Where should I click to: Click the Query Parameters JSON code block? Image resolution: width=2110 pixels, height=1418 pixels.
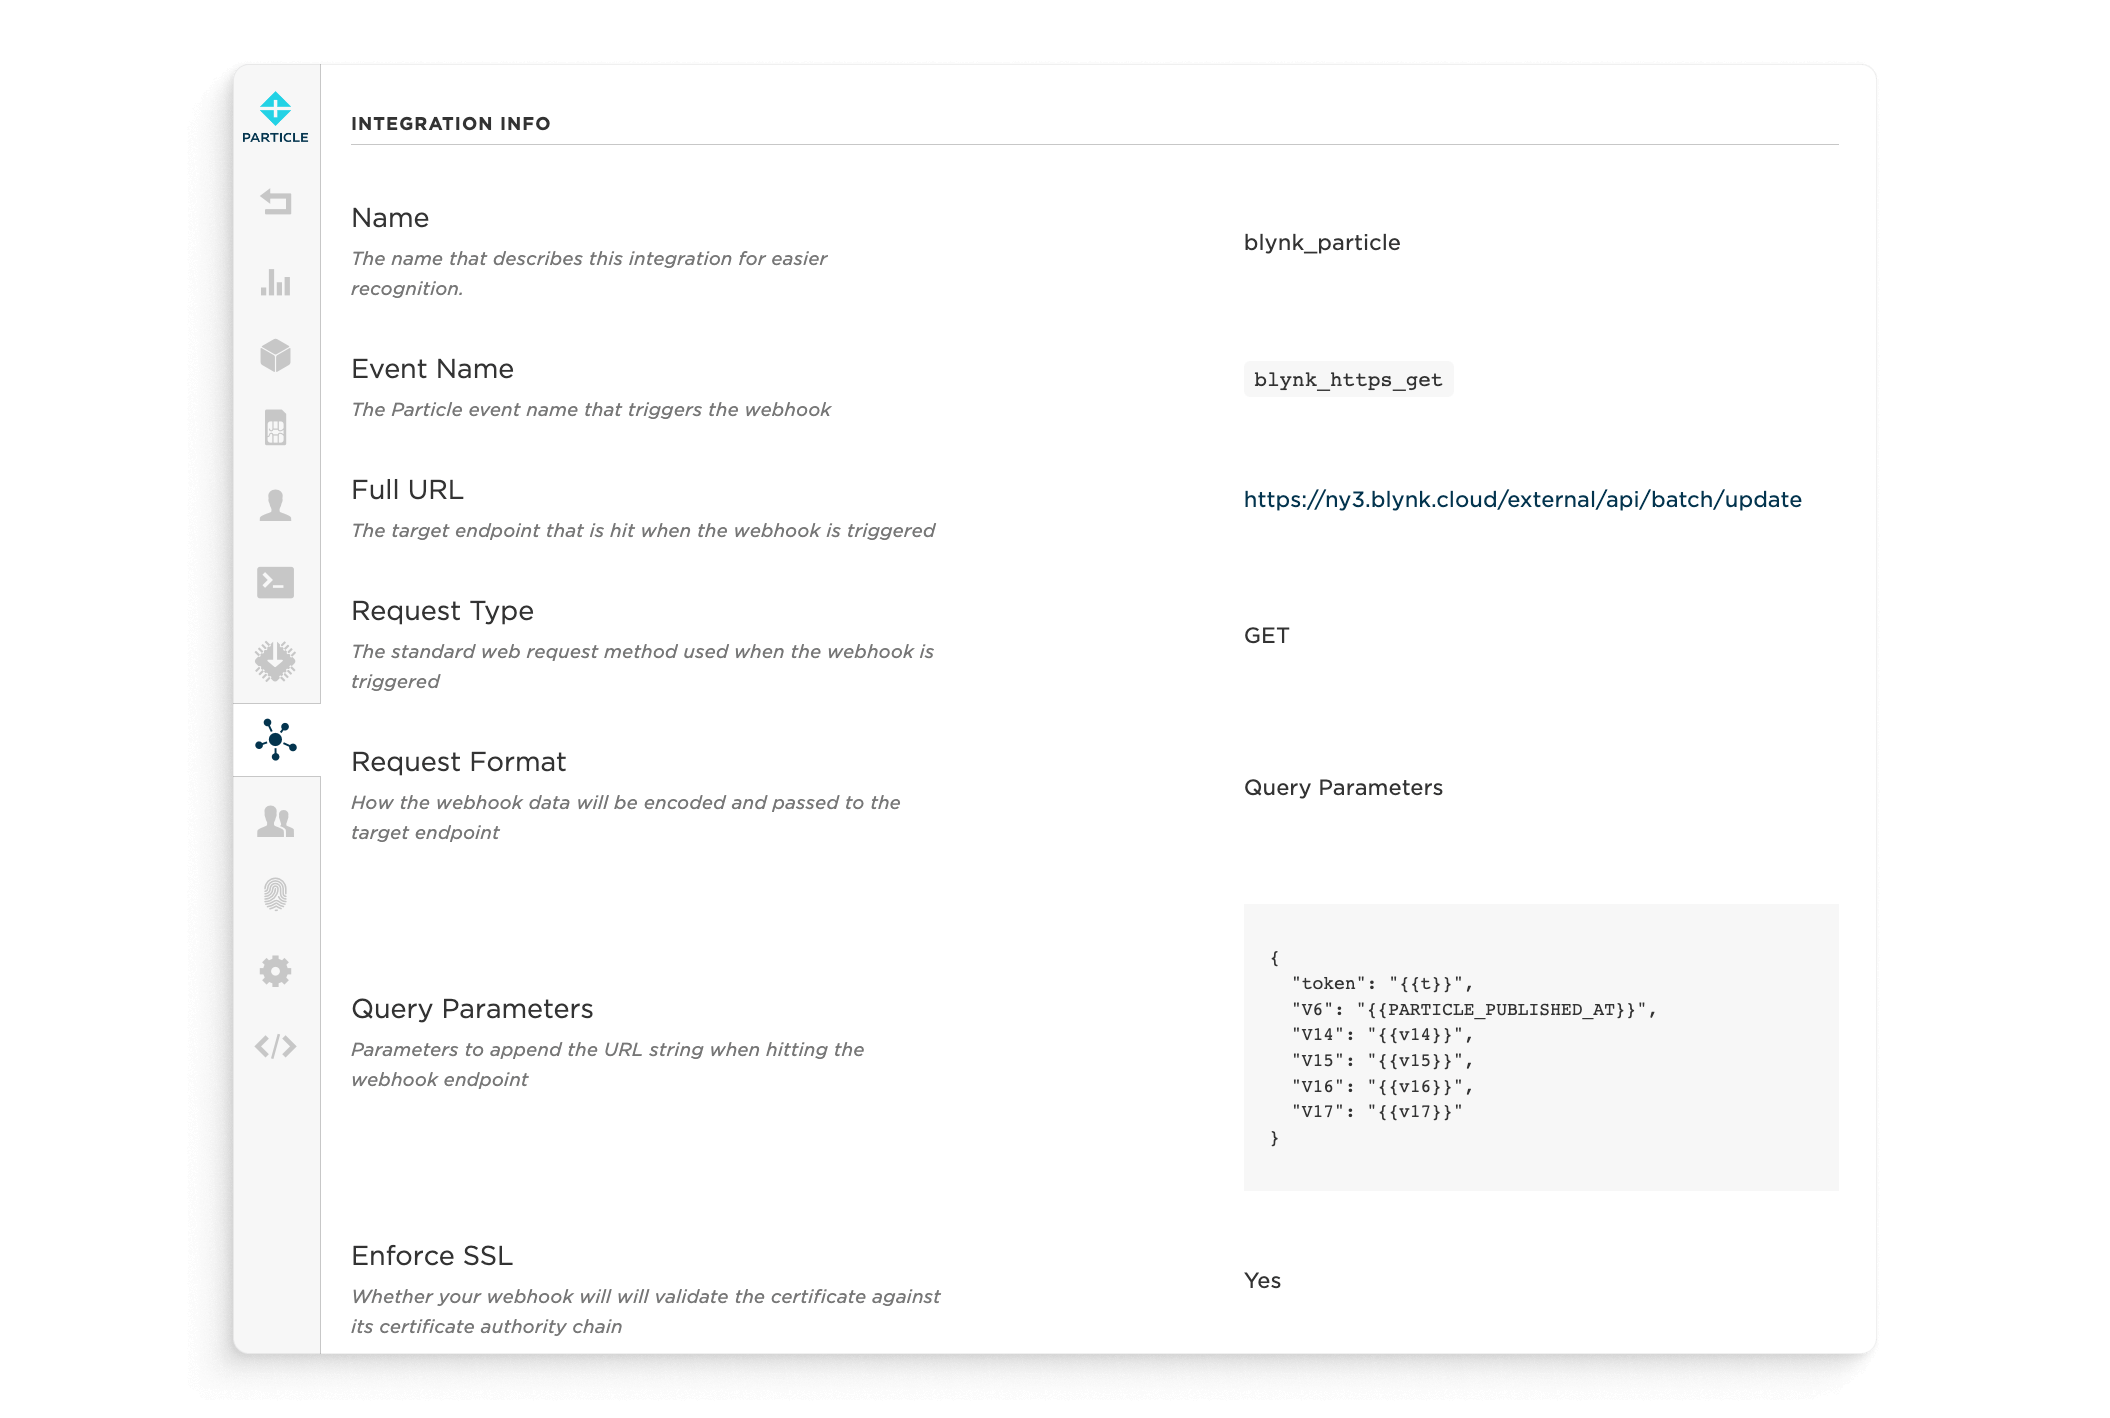click(1541, 1047)
